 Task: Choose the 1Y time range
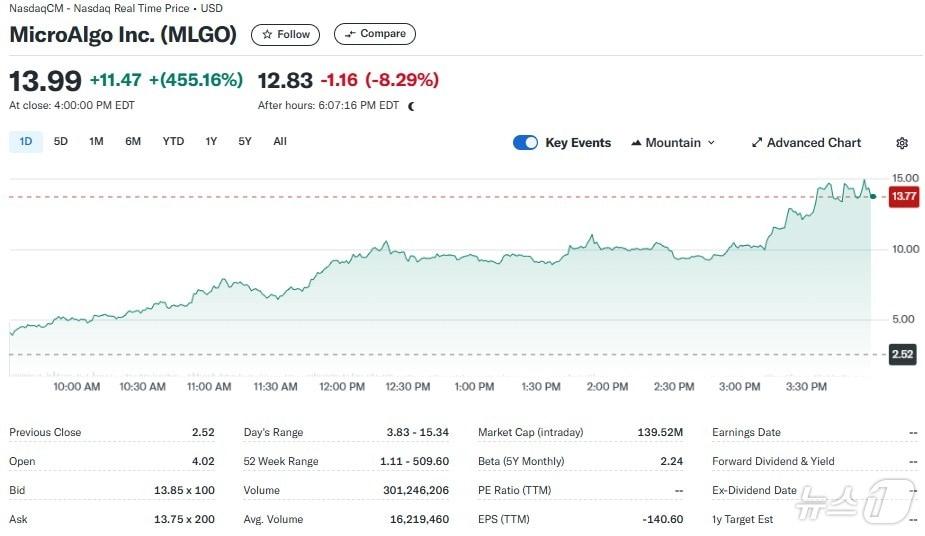211,142
